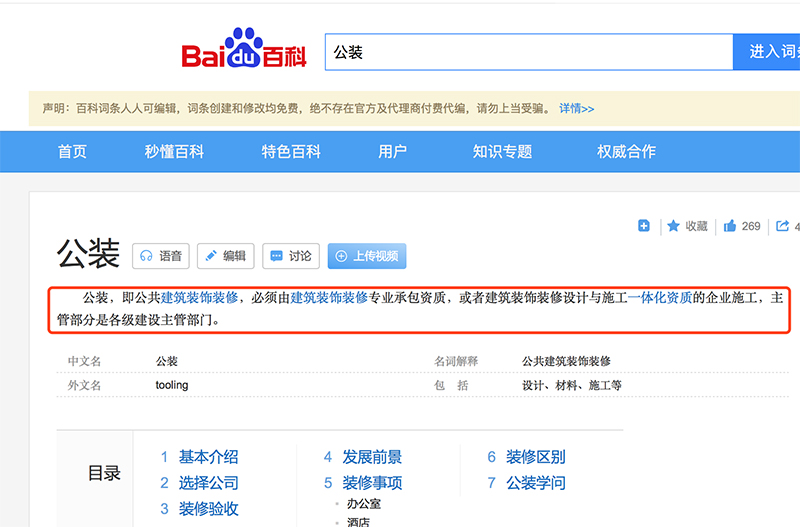Click the blue plus icon beside 收藏

(x=644, y=226)
